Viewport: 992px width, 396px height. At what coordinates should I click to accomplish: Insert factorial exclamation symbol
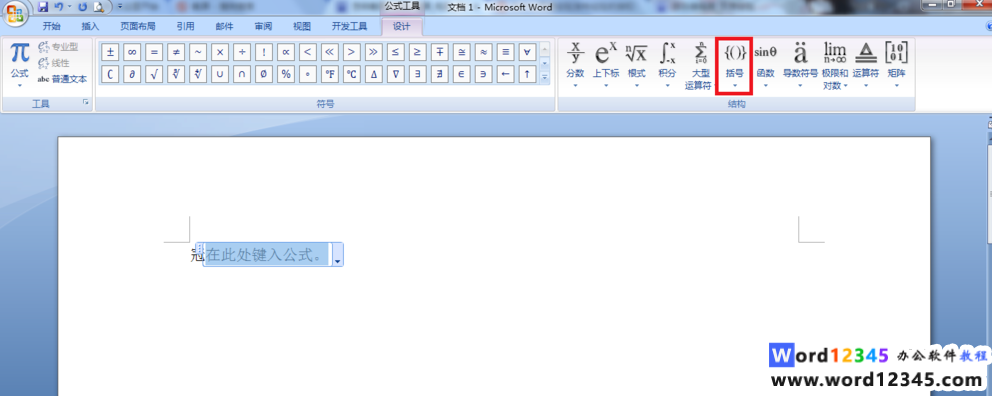click(263, 52)
